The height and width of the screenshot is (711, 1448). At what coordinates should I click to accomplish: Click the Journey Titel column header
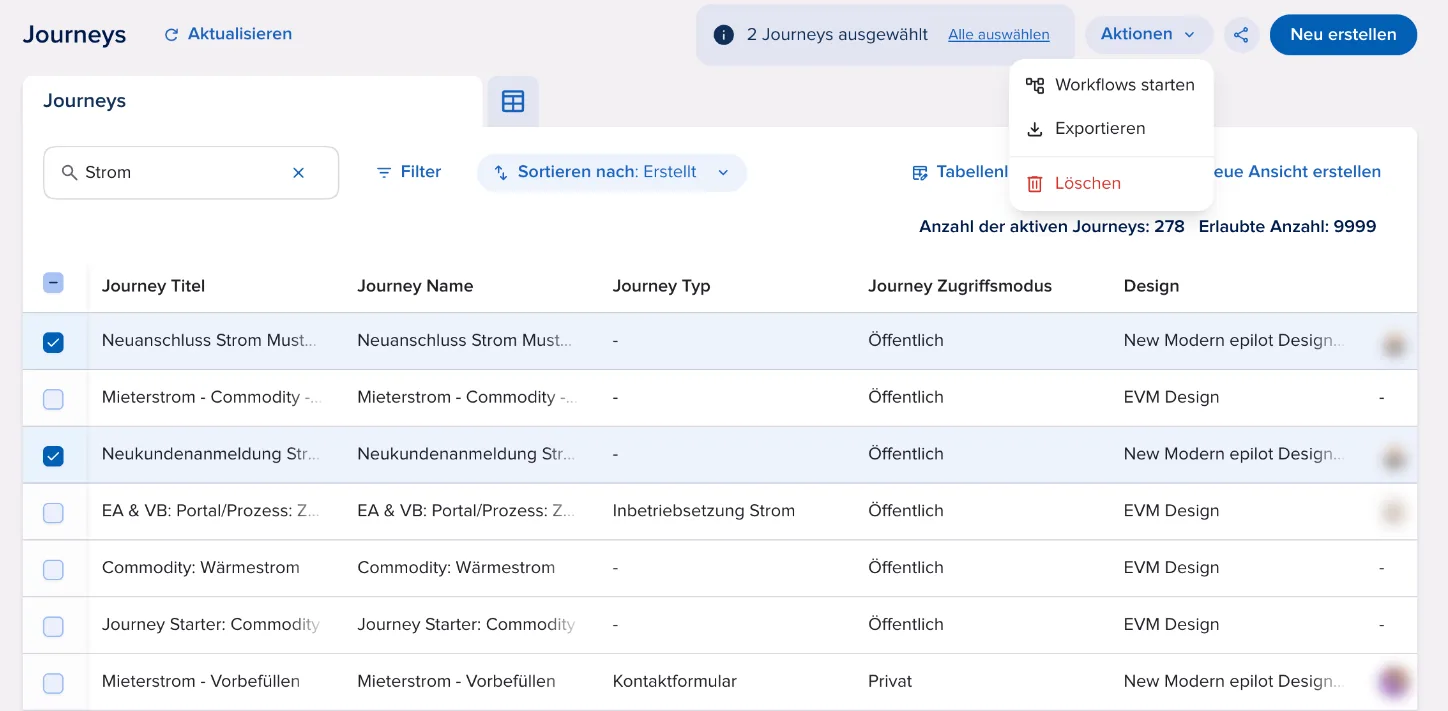tap(153, 286)
